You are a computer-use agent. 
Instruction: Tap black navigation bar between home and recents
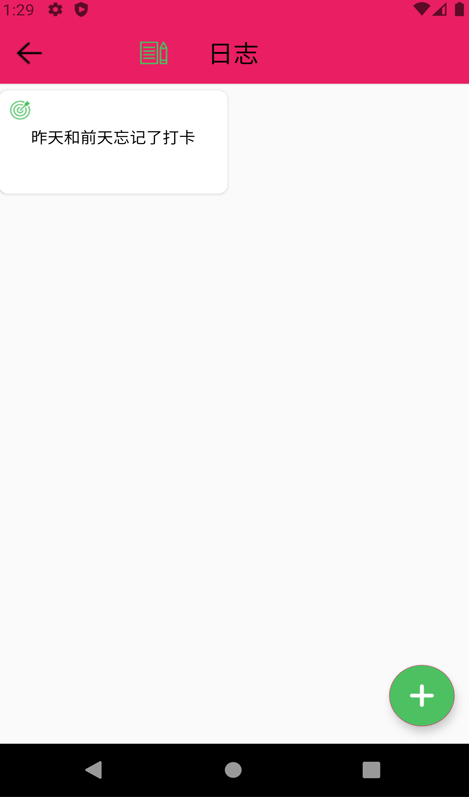tap(302, 770)
